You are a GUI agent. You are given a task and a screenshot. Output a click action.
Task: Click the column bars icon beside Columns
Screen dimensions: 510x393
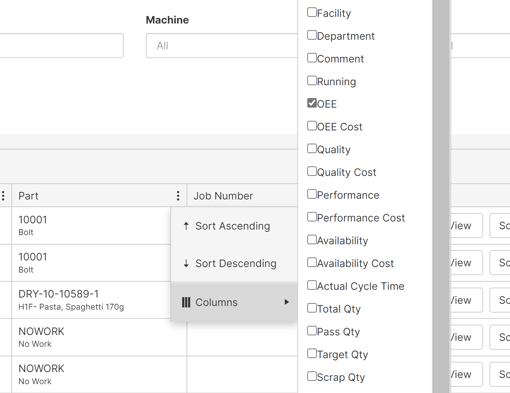pyautogui.click(x=186, y=302)
